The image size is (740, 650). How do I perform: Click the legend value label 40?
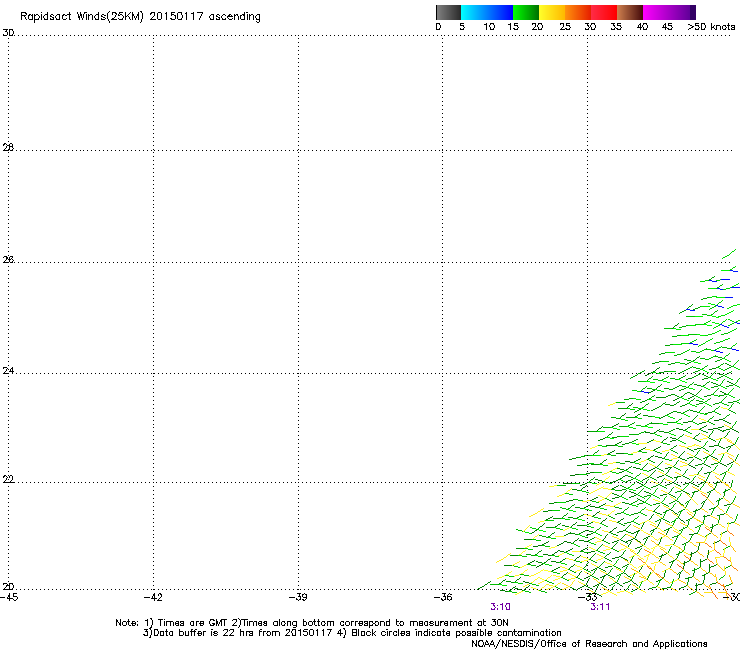tap(642, 27)
